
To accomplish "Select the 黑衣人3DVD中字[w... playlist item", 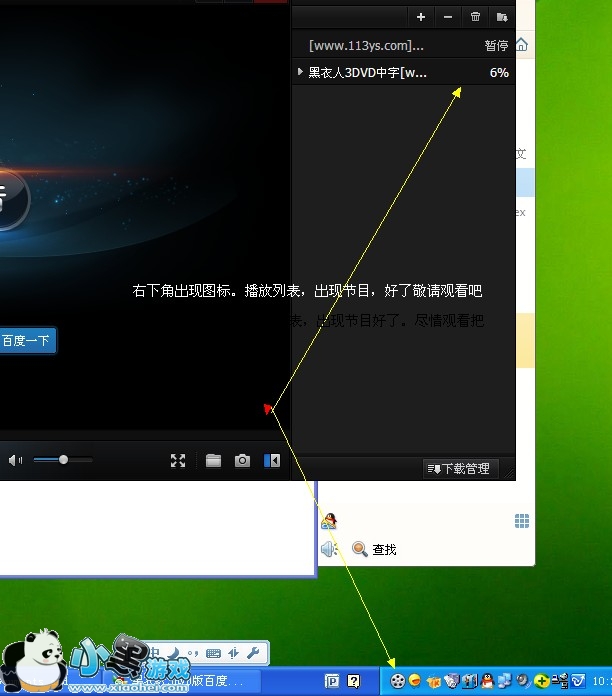I will [404, 72].
